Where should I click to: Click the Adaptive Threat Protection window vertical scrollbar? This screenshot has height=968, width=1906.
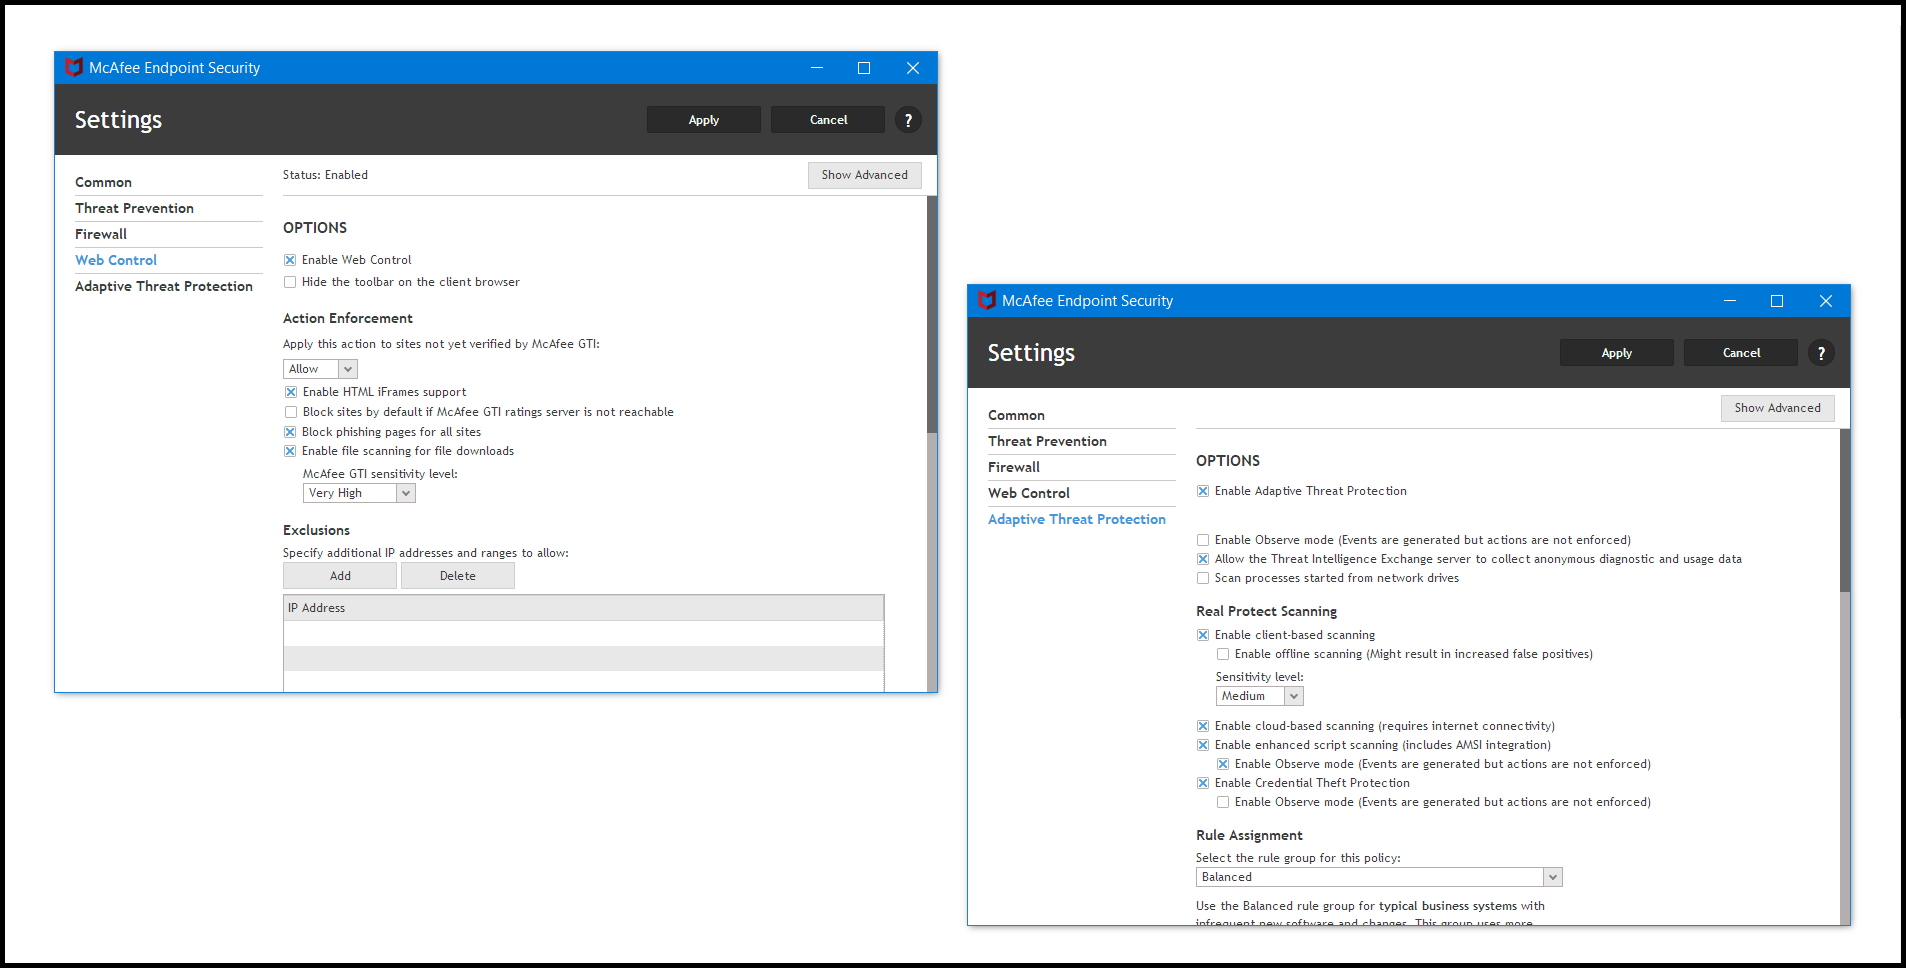coord(1845,510)
